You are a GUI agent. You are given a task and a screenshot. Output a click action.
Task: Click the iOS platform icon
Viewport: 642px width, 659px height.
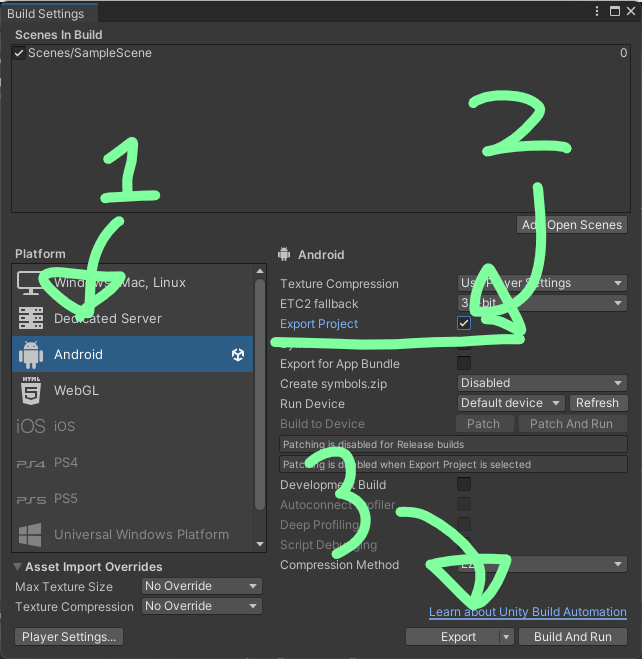(31, 426)
